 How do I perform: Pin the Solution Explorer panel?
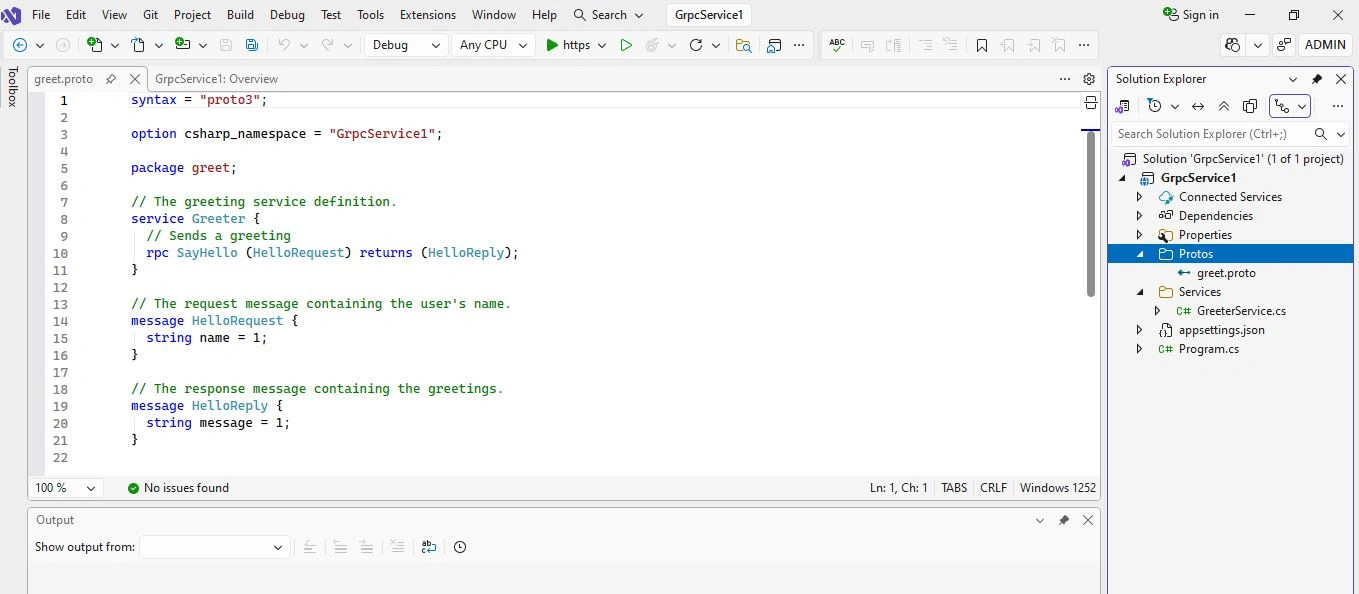1317,79
